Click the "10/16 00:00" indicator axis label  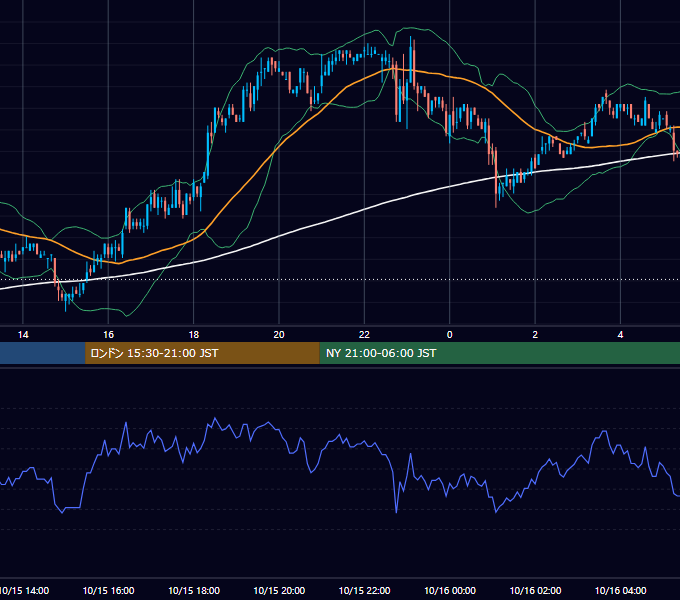point(450,590)
